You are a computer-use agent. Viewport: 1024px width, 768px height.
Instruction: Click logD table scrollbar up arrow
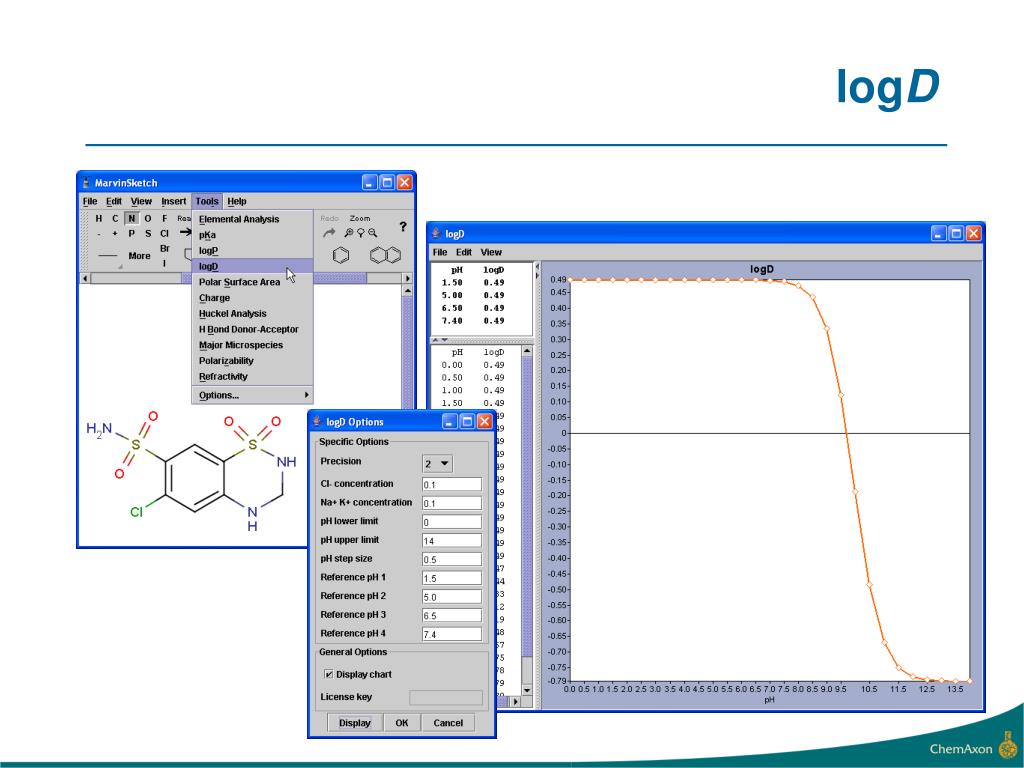click(x=527, y=351)
